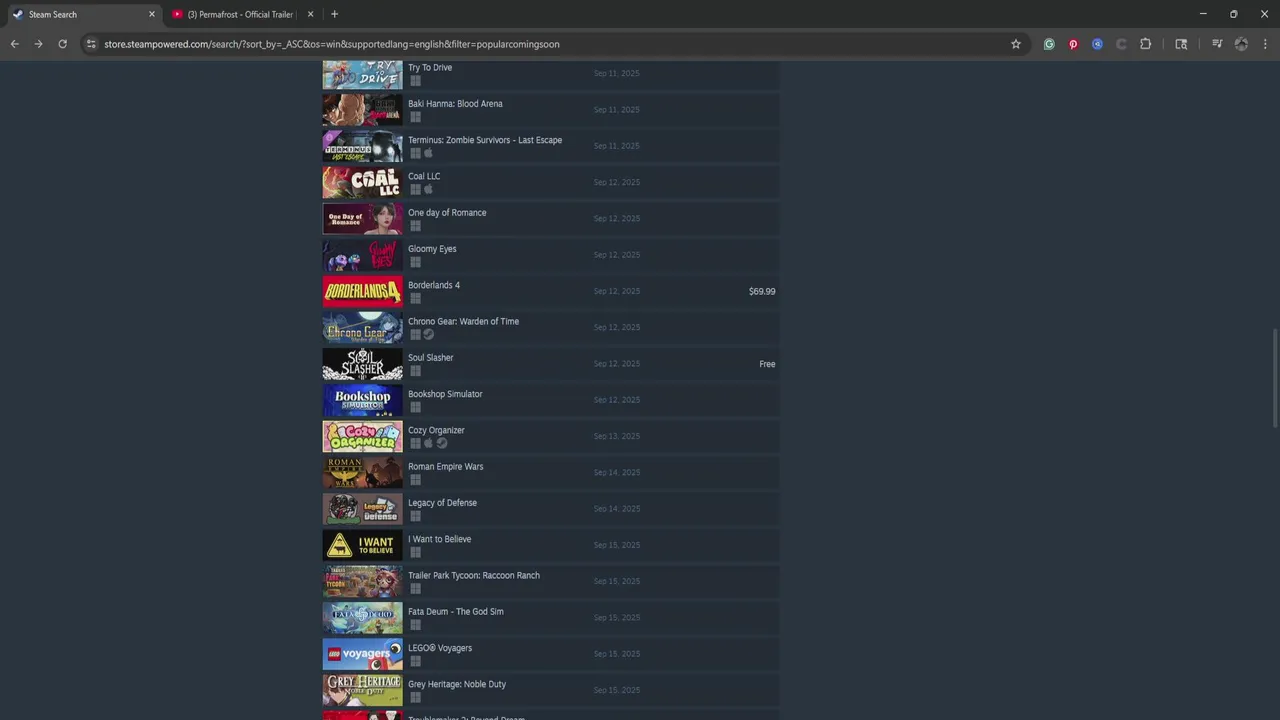1280x720 pixels.
Task: Open the Extensions puzzle-piece menu
Action: pyautogui.click(x=1146, y=44)
